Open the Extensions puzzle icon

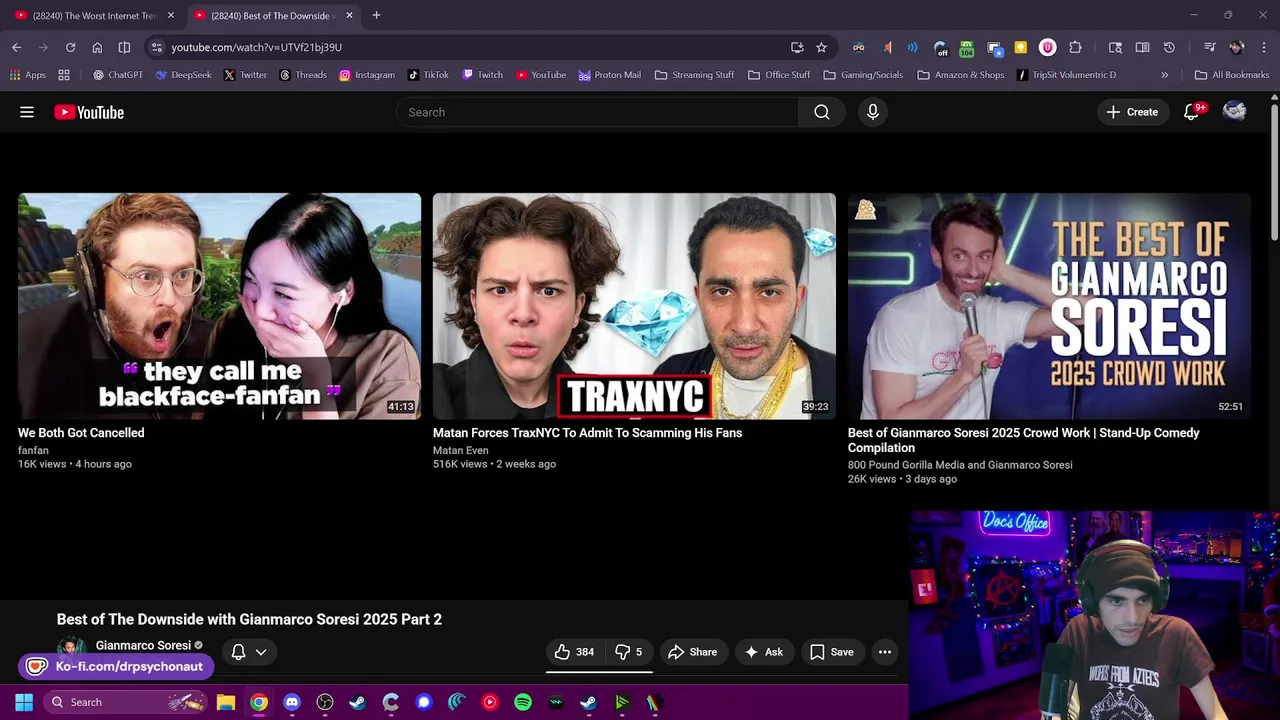pos(1075,47)
